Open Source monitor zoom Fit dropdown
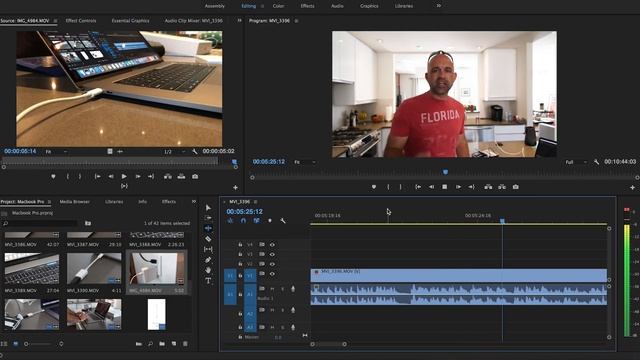Screen dimensions: 640x360 point(56,151)
